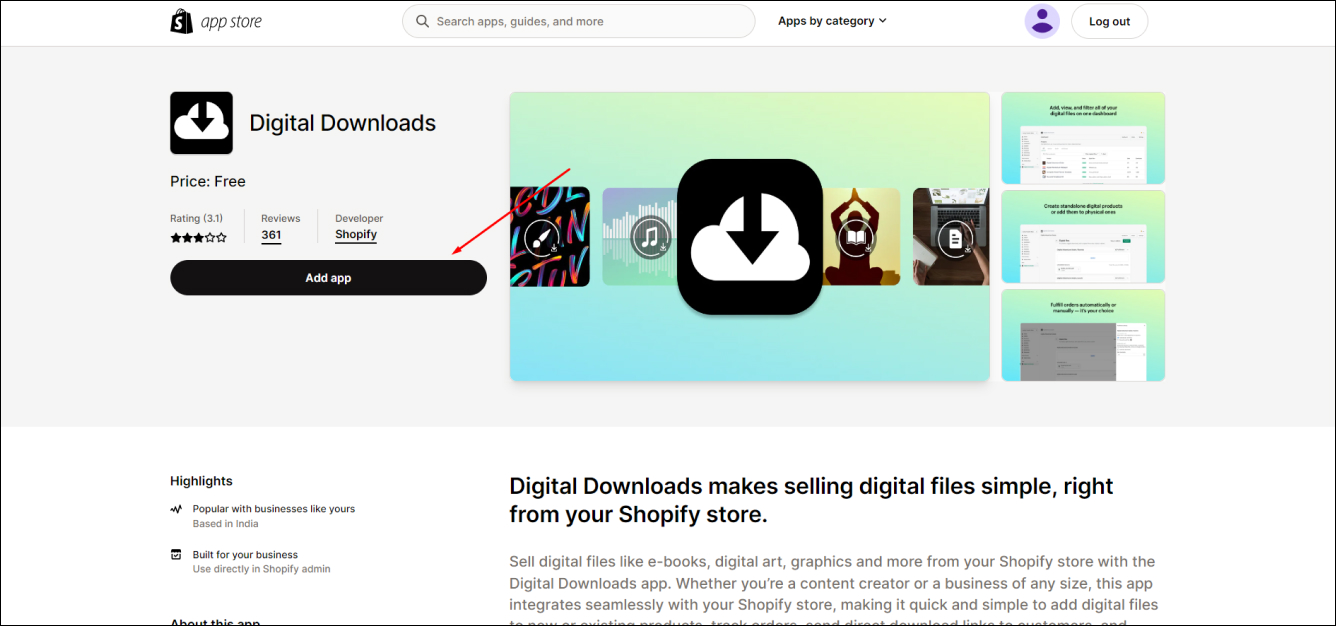Open the Shopify app store logo

216,21
